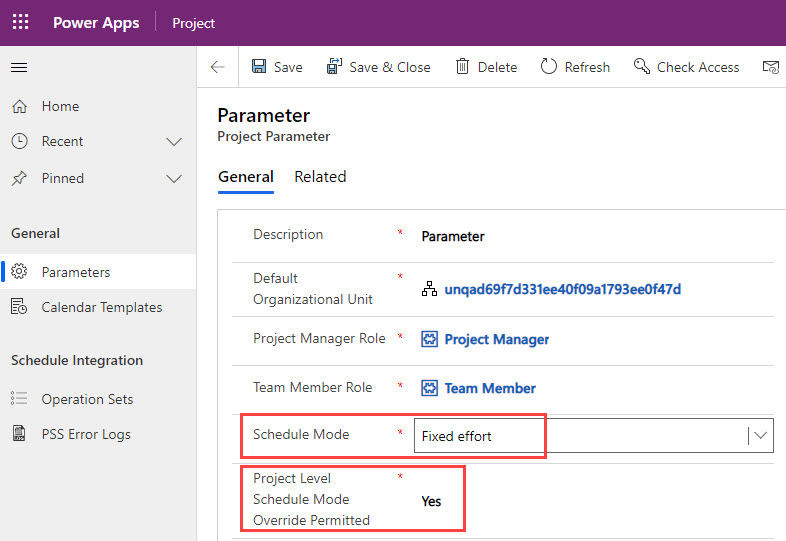Click the Operation Sets list icon
This screenshot has height=541, width=786.
[19, 399]
